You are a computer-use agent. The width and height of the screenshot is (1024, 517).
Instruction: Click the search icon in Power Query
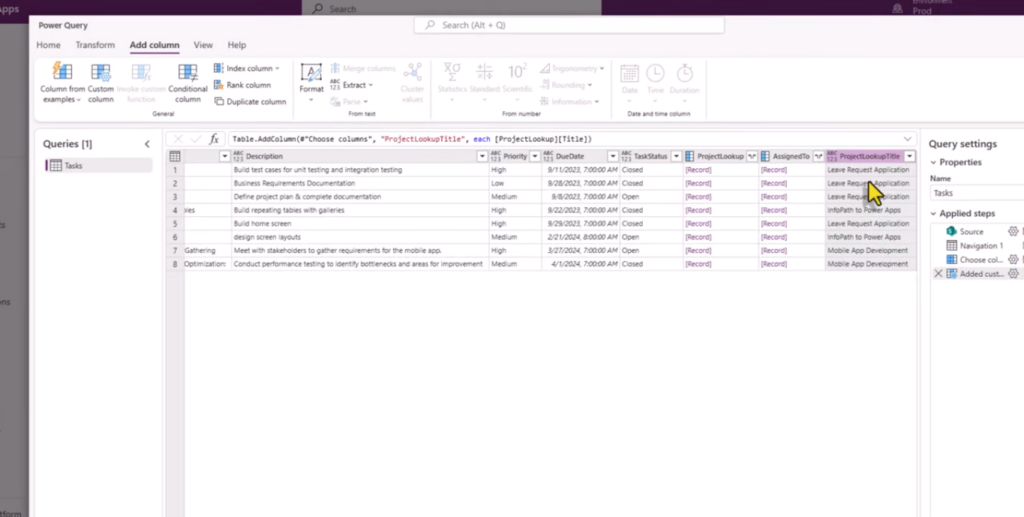tap(430, 25)
